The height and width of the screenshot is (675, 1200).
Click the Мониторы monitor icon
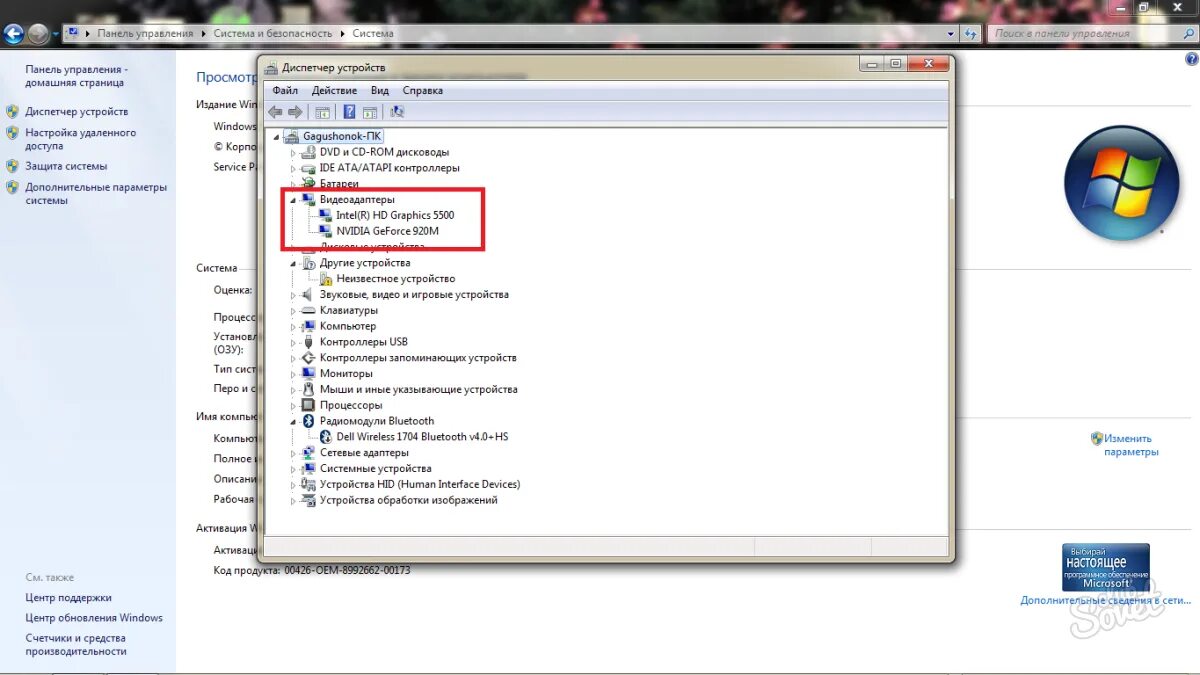point(308,374)
